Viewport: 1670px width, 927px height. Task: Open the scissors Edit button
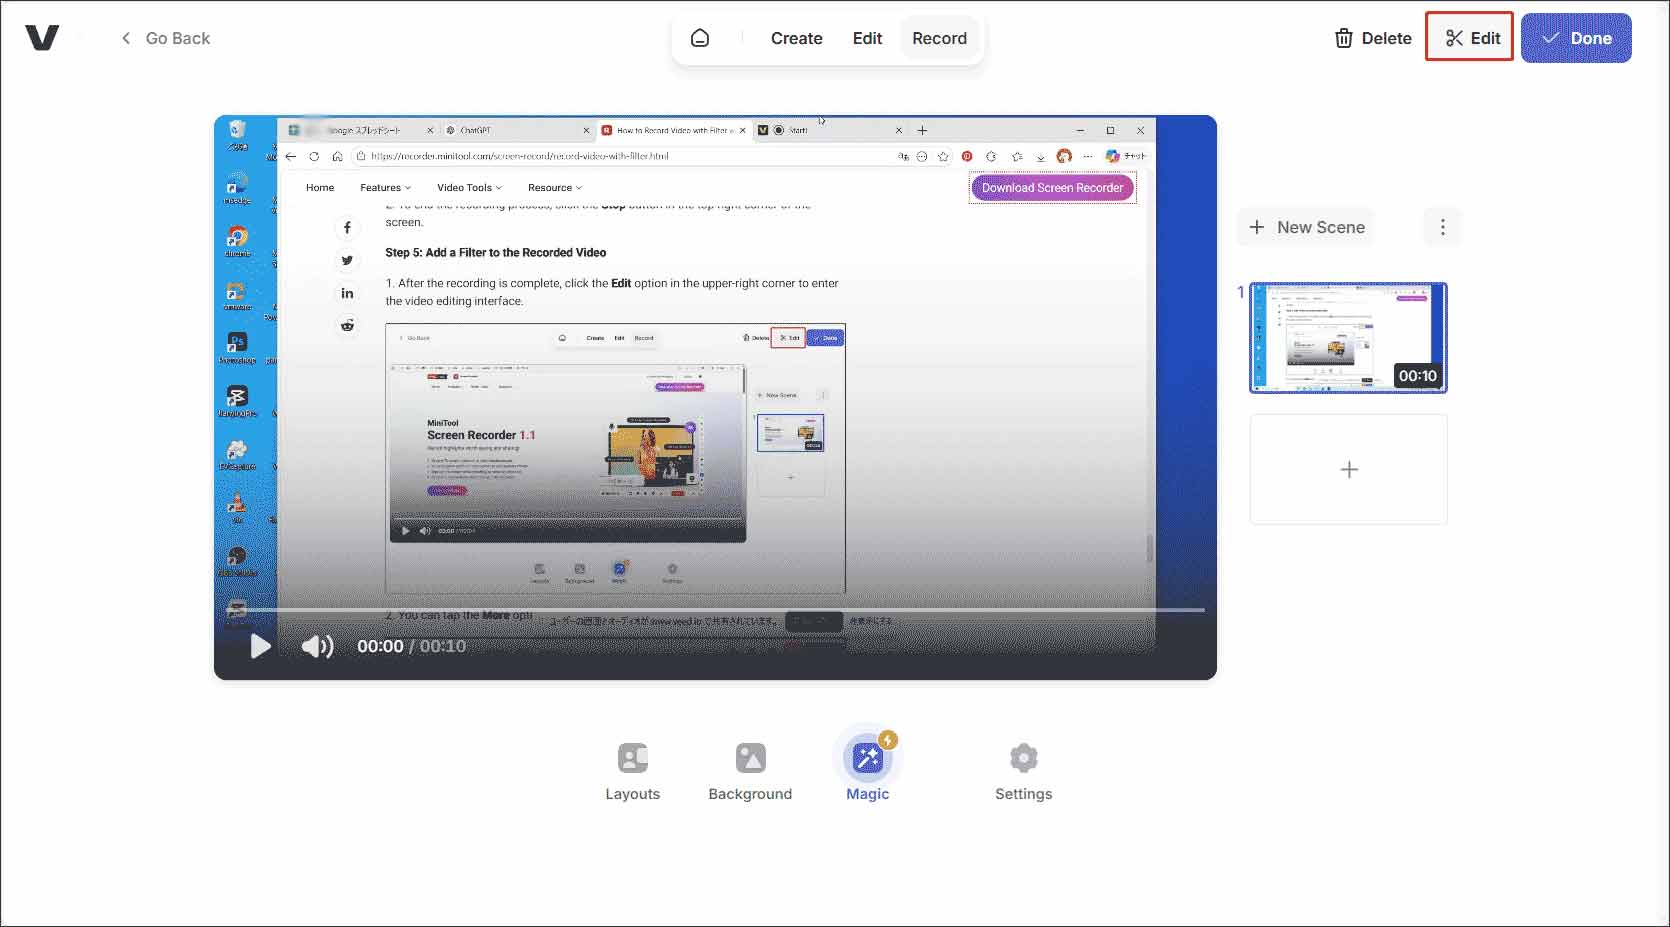1469,38
